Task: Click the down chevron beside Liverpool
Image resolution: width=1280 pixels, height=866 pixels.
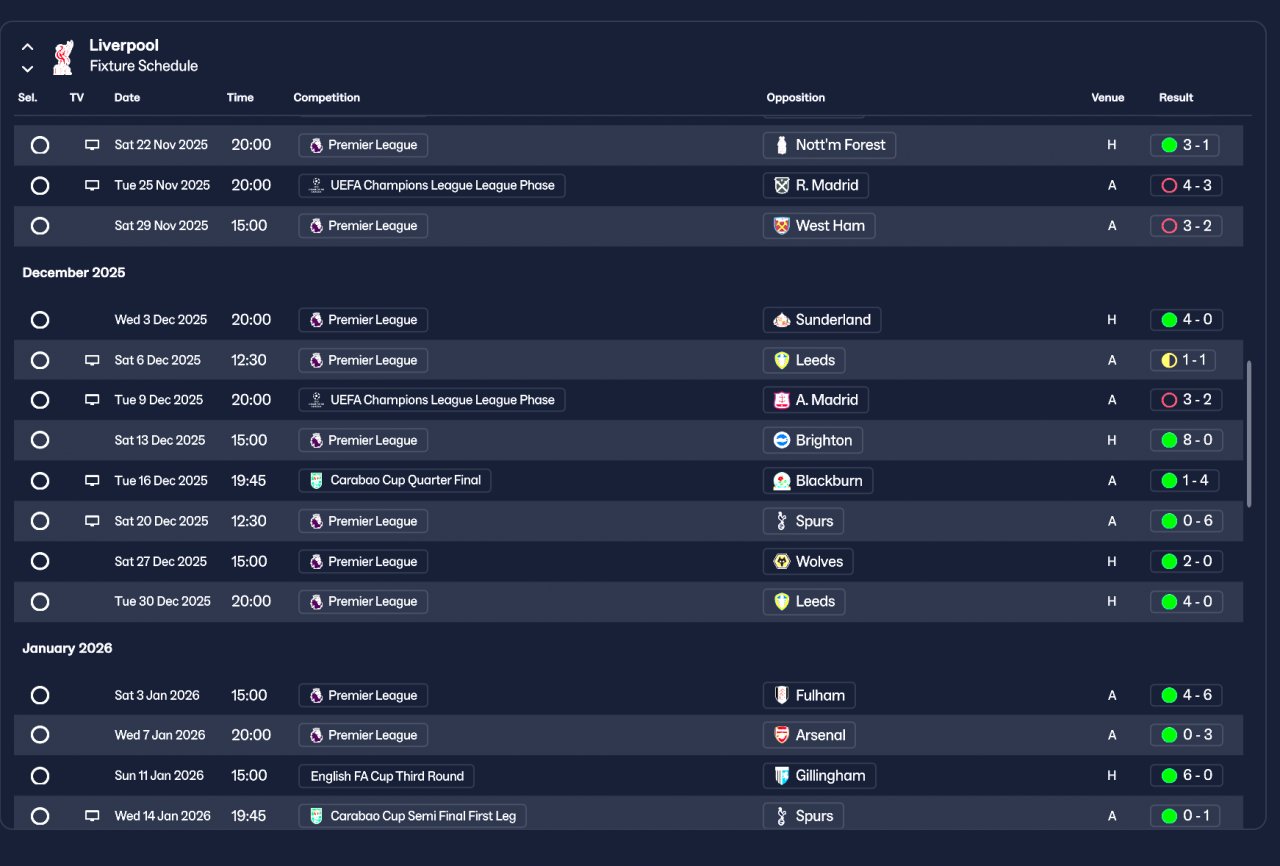Action: click(28, 69)
